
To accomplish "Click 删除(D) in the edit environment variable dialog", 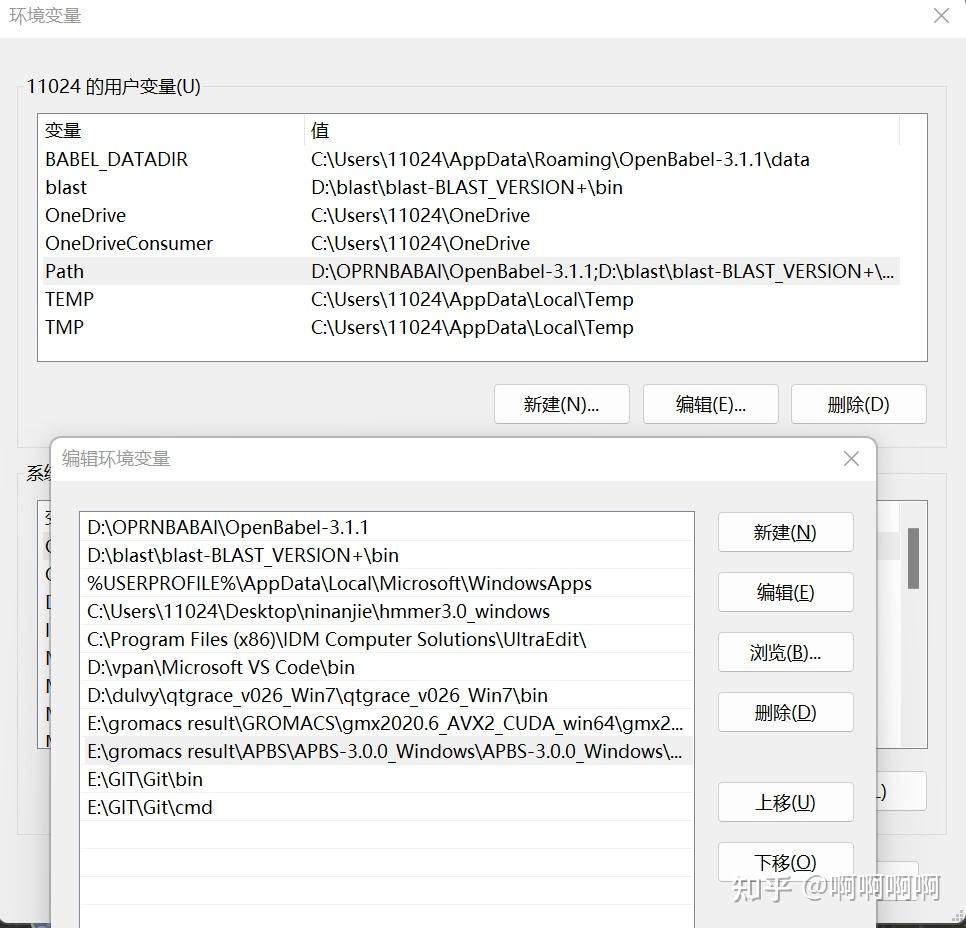I will tap(785, 712).
